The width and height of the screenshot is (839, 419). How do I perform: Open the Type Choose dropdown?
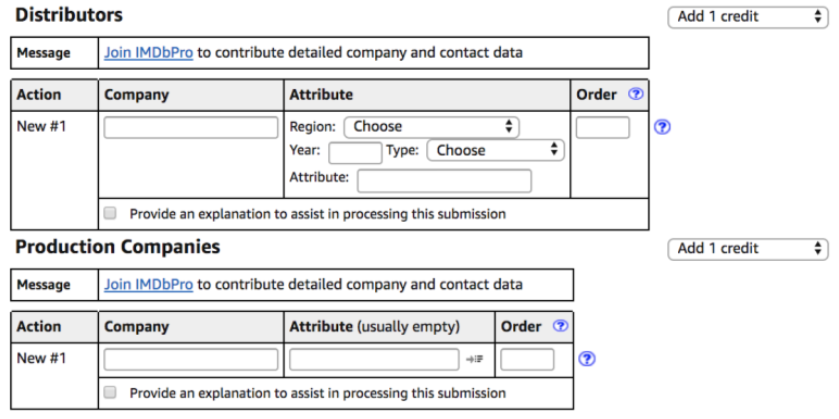495,150
